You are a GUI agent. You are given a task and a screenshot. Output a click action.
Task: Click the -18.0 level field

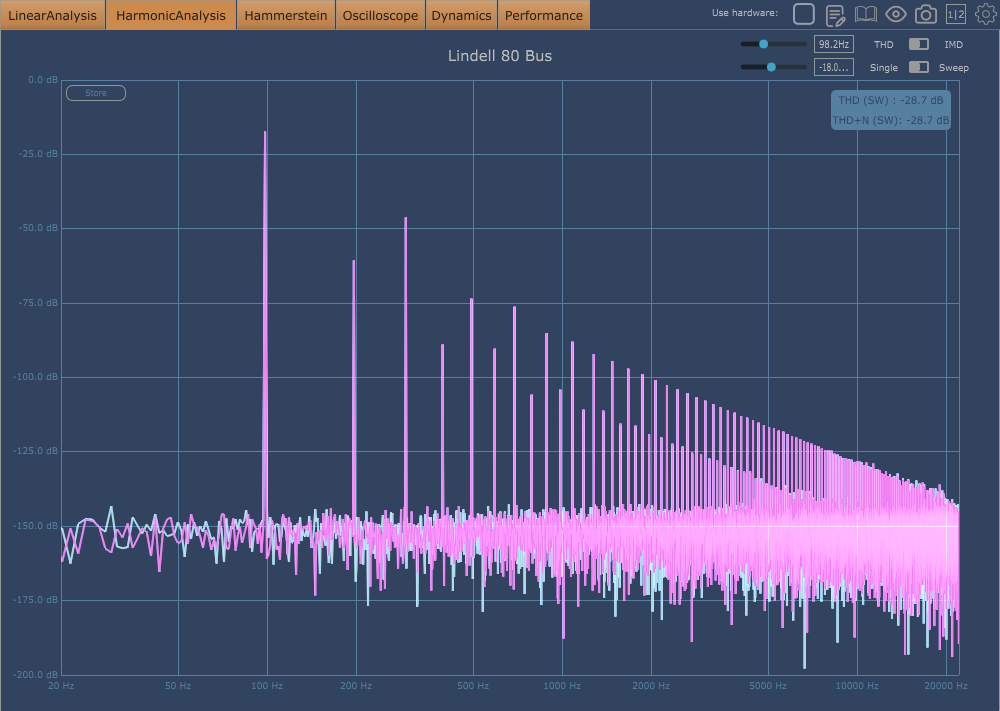834,67
